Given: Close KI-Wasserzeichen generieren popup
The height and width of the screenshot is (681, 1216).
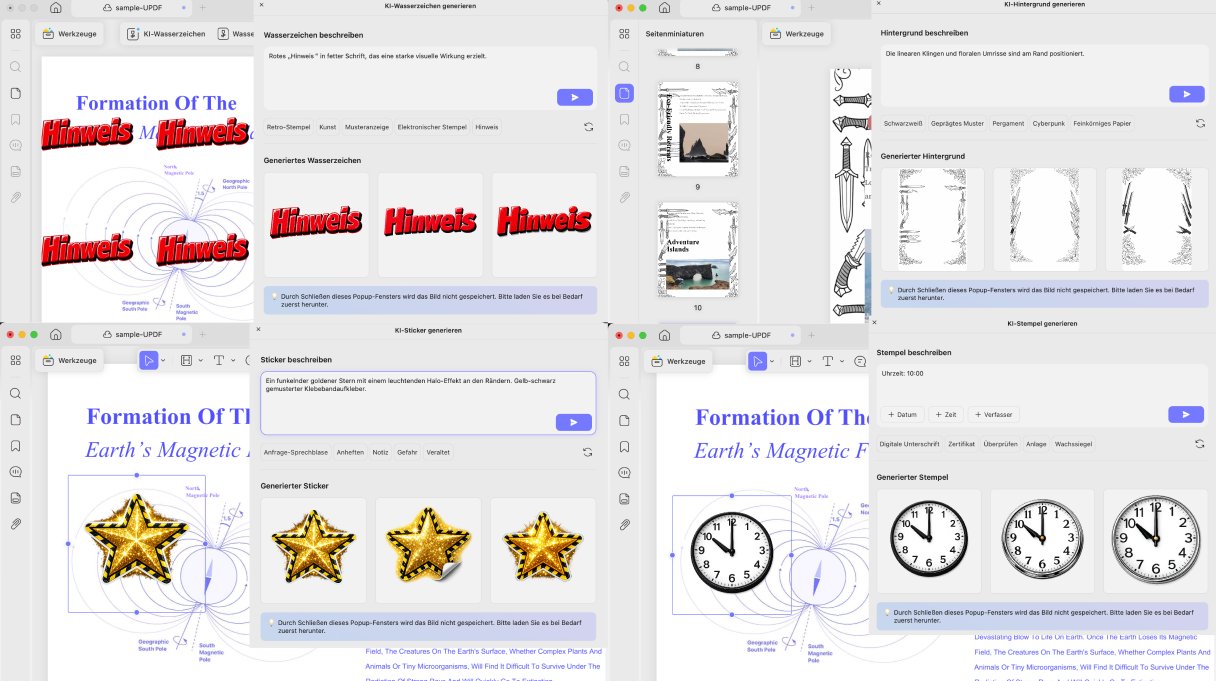Looking at the screenshot, I should (x=261, y=5).
